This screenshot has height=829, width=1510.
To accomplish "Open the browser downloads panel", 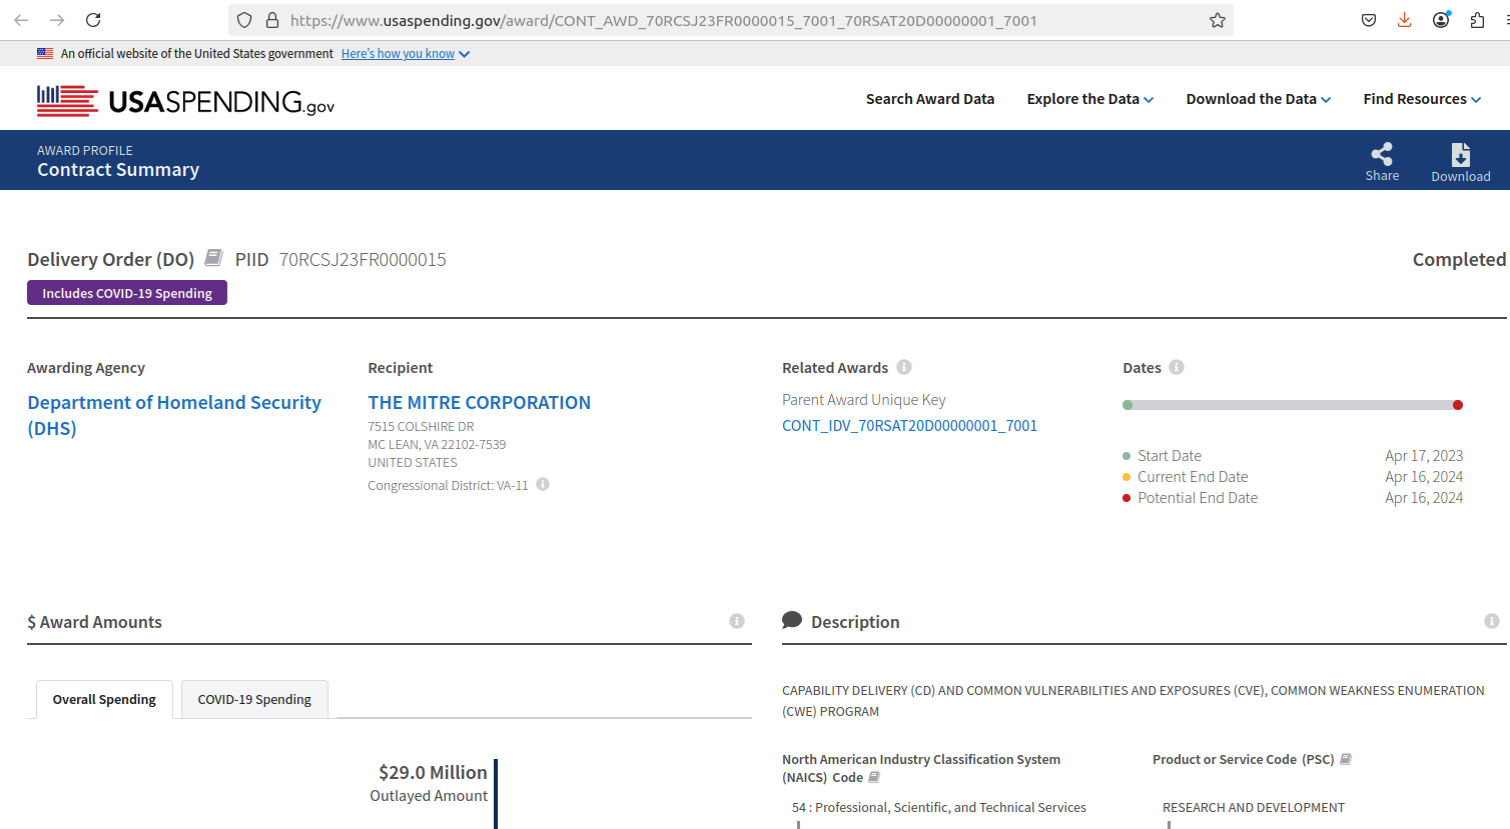I will (1405, 20).
